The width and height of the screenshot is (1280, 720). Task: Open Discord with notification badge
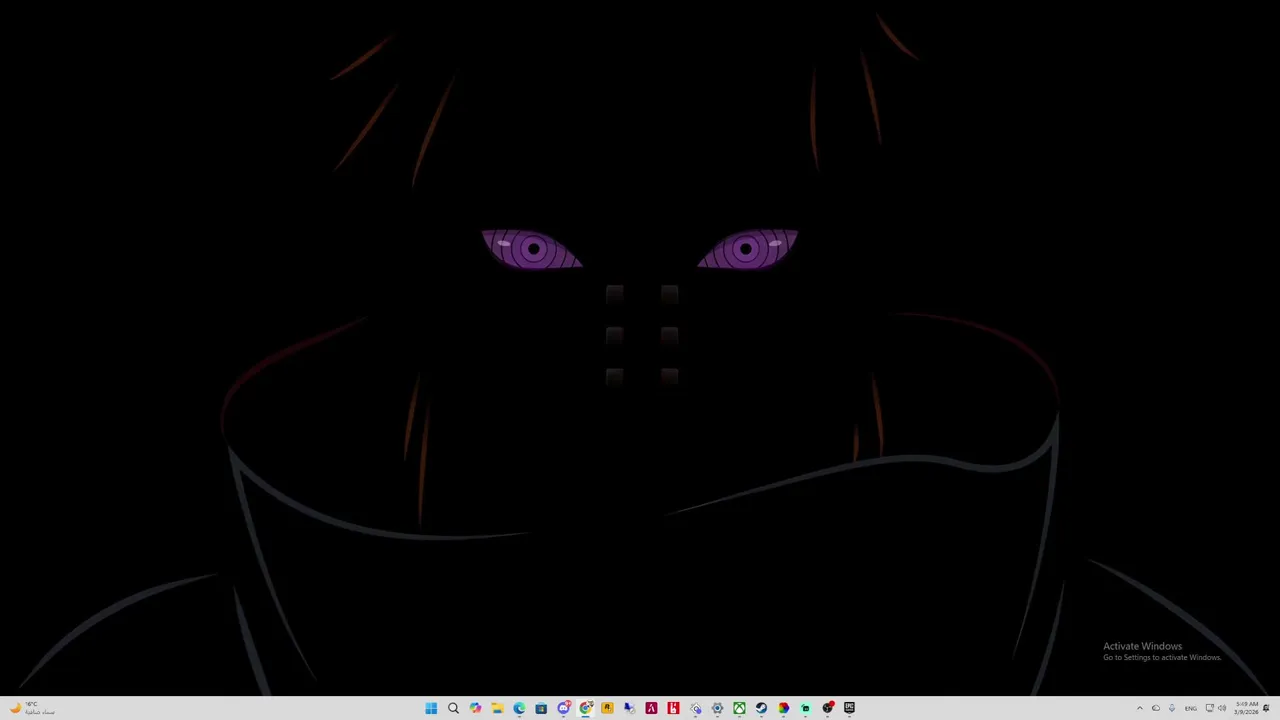564,708
